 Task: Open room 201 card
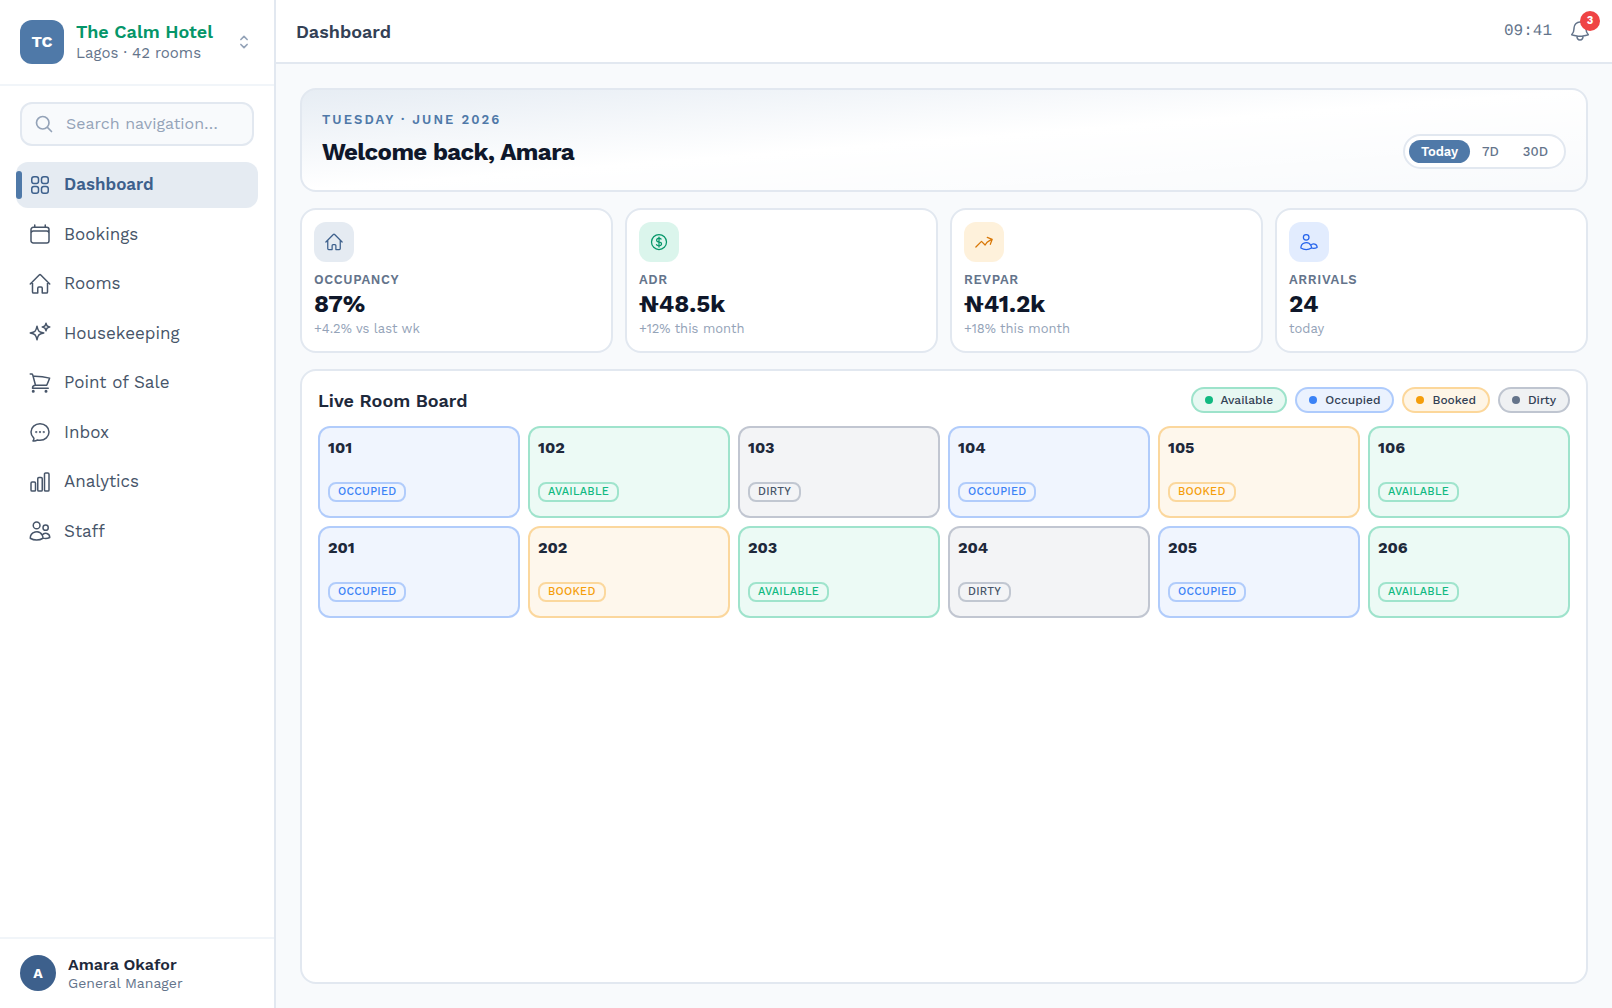tap(419, 572)
